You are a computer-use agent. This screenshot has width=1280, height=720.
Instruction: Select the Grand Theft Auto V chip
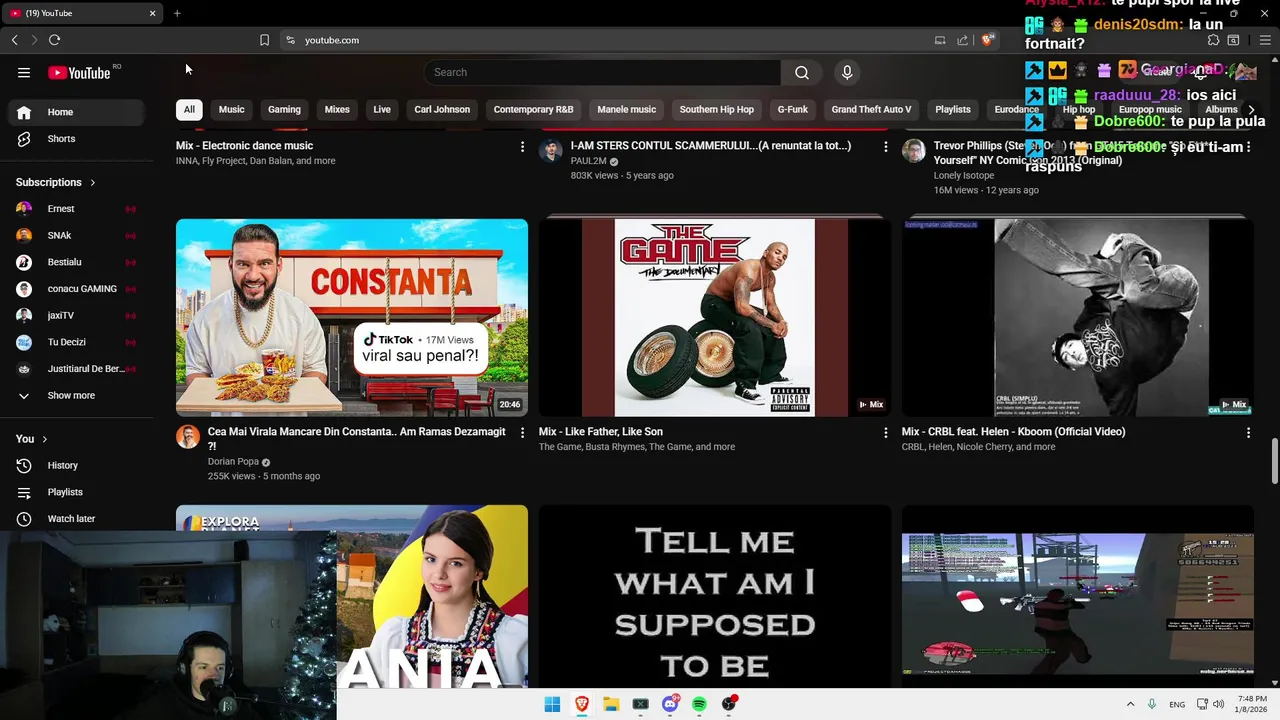coord(871,110)
